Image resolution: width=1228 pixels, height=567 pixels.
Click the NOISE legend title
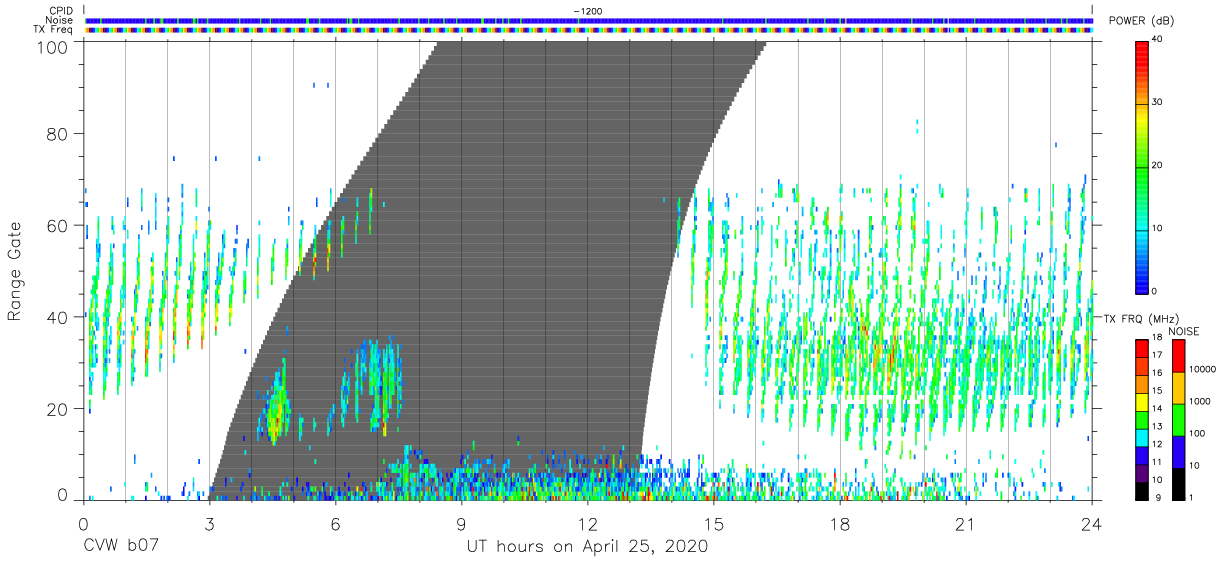click(x=1185, y=330)
